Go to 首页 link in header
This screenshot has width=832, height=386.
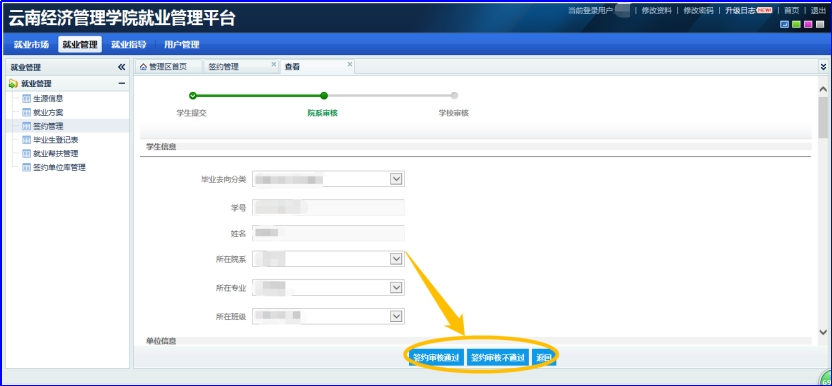(x=791, y=11)
